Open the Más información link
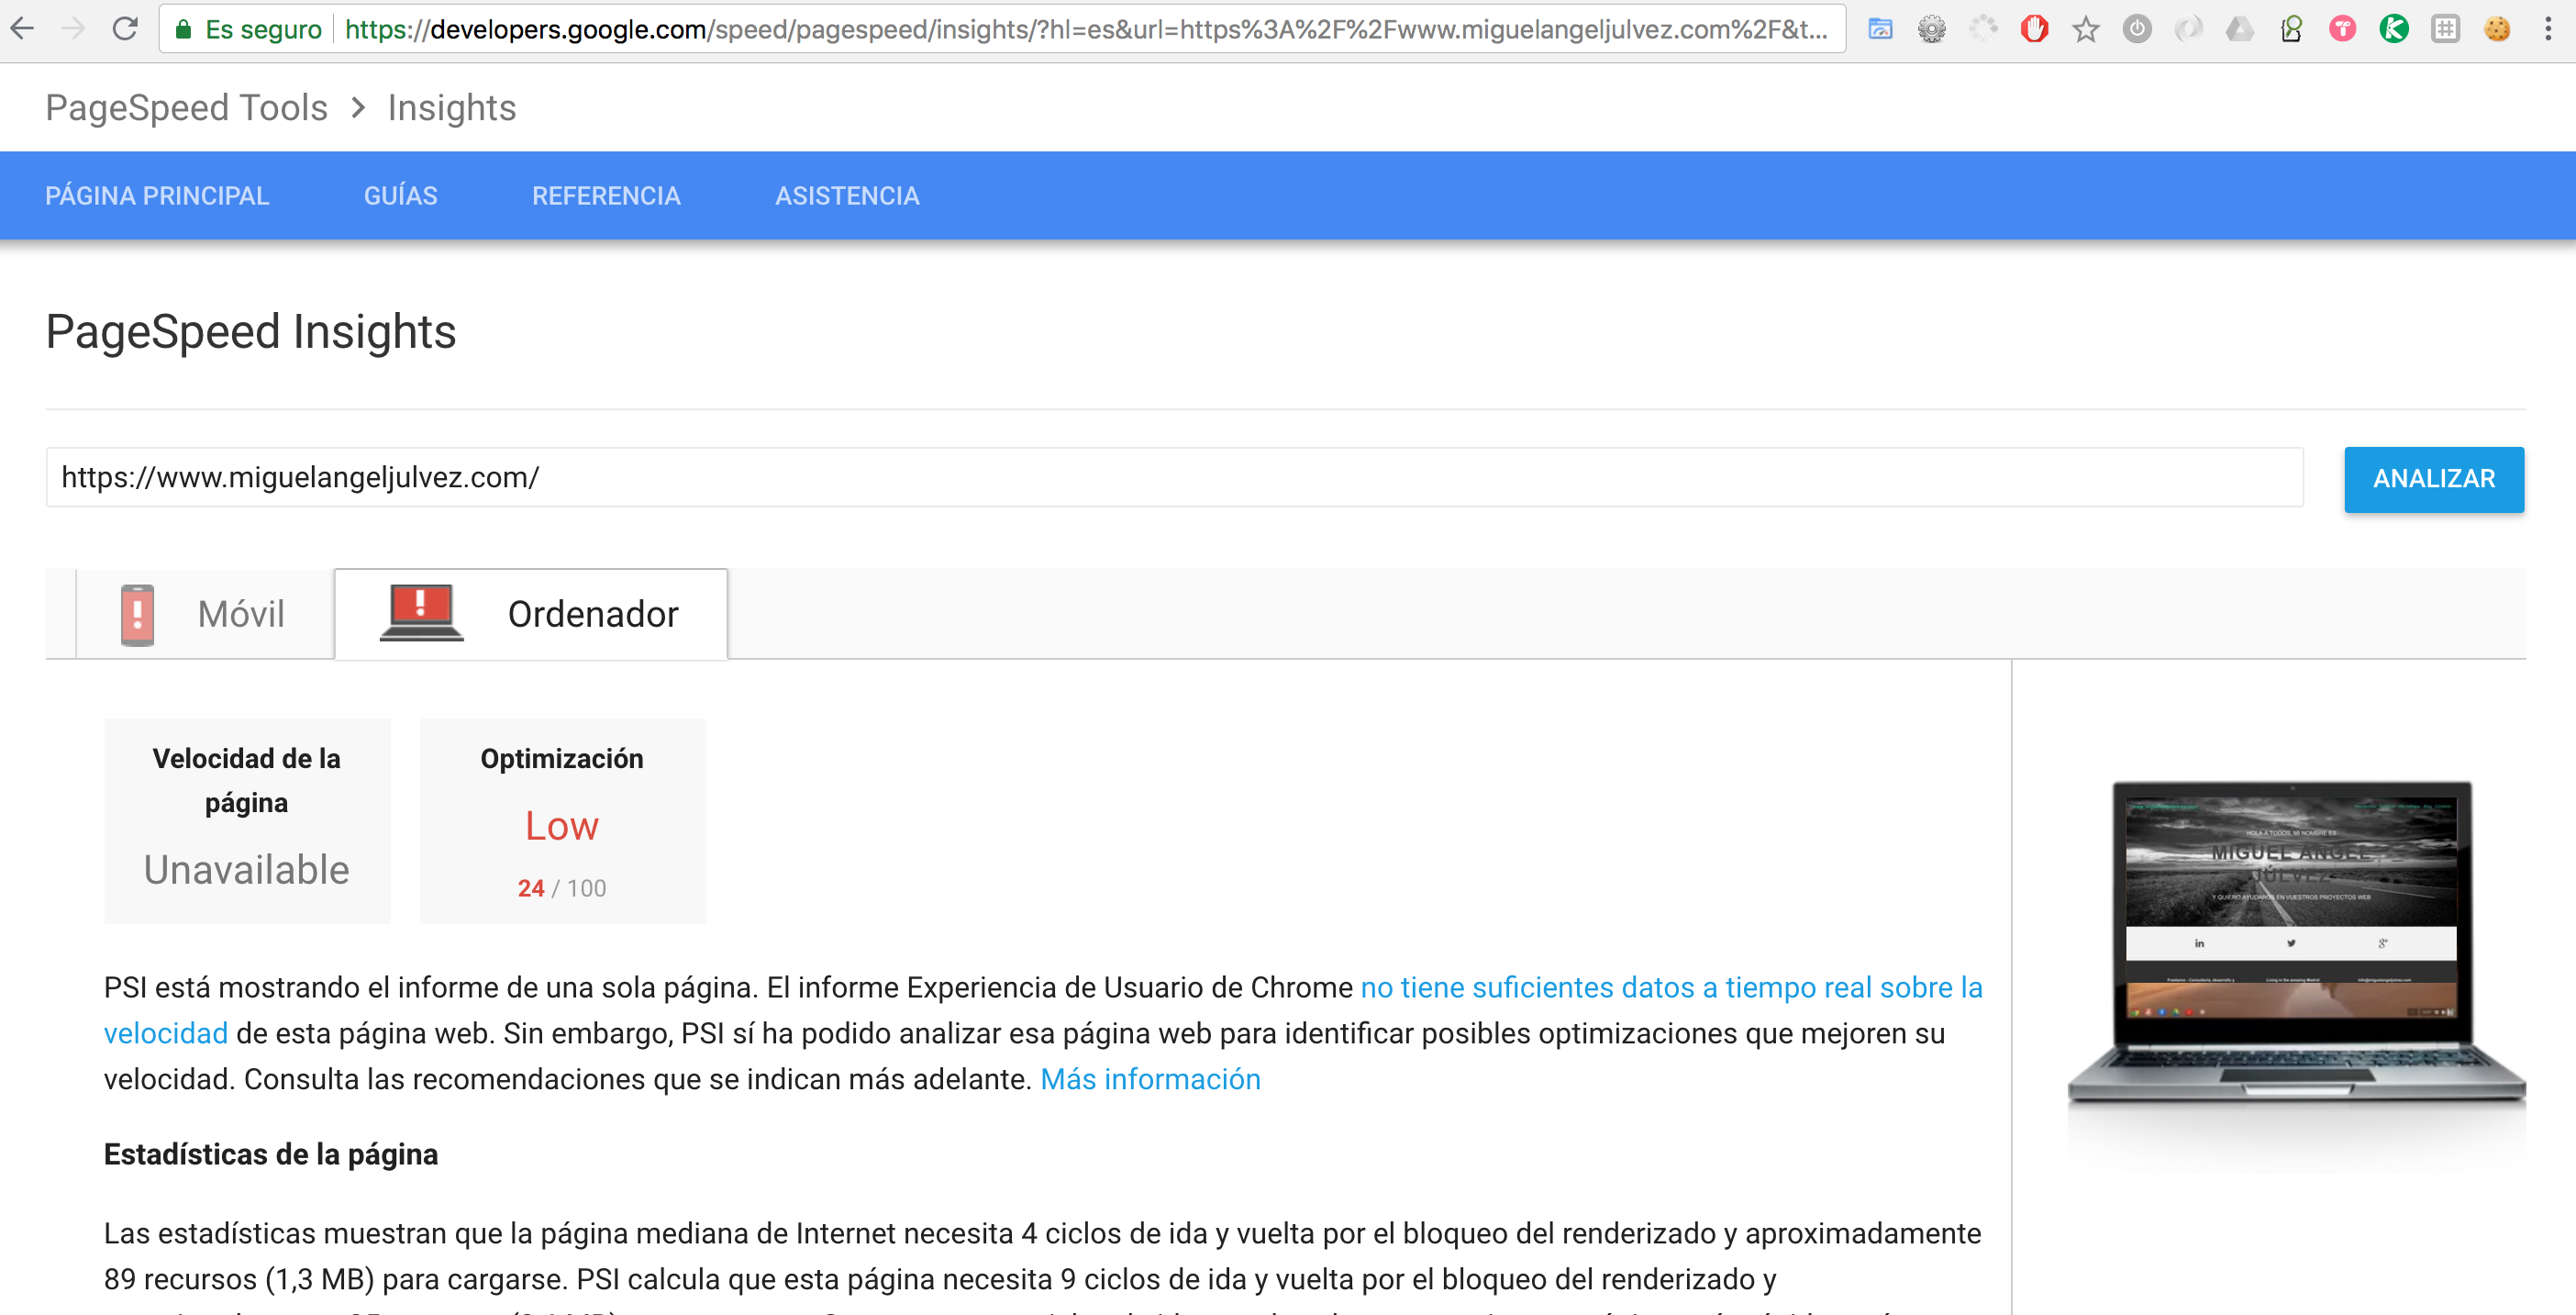The width and height of the screenshot is (2576, 1315). (x=1150, y=1079)
